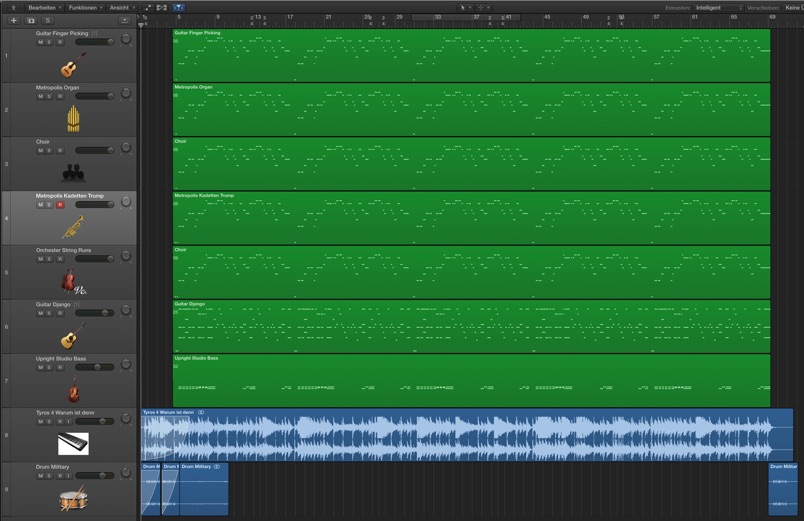Image resolution: width=804 pixels, height=521 pixels.
Task: Open the Einrasten Intelligent dropdown
Action: tap(718, 8)
